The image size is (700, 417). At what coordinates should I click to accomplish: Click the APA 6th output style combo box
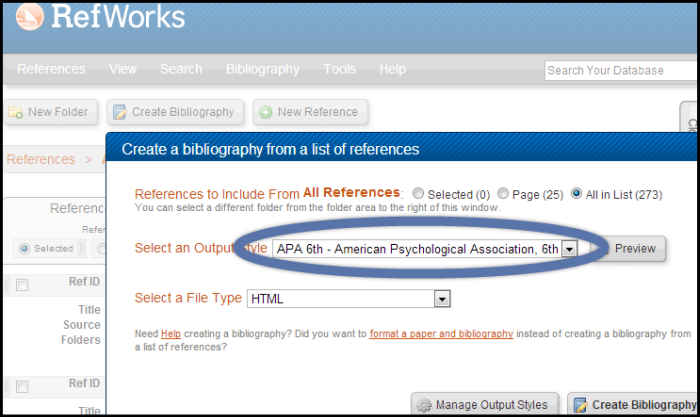point(425,249)
